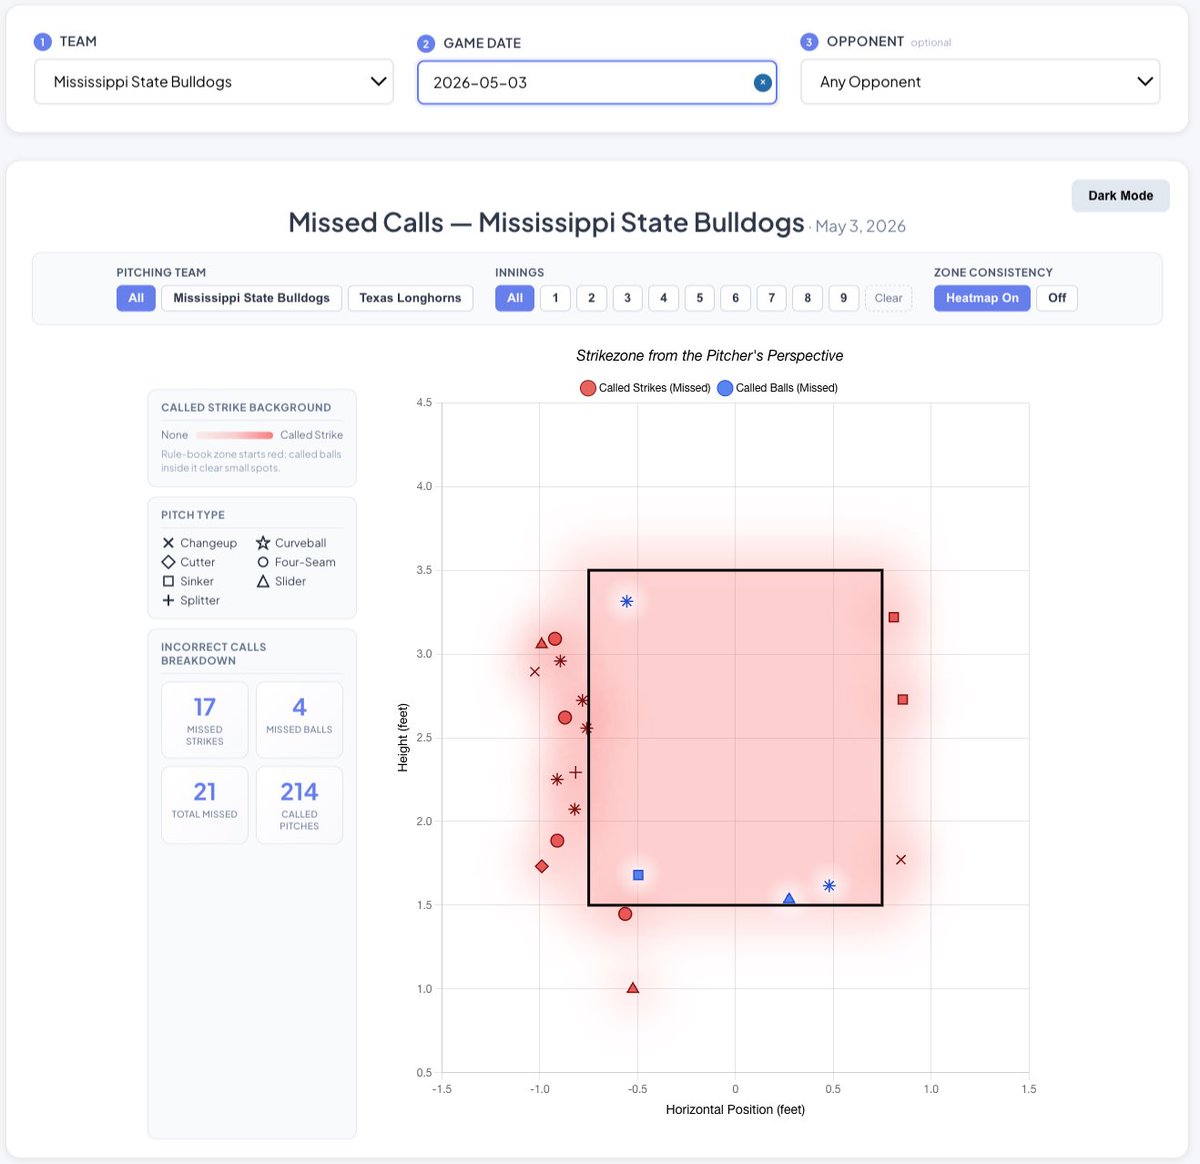Click the 17 Missed Strikes card
1200x1164 pixels.
[204, 720]
